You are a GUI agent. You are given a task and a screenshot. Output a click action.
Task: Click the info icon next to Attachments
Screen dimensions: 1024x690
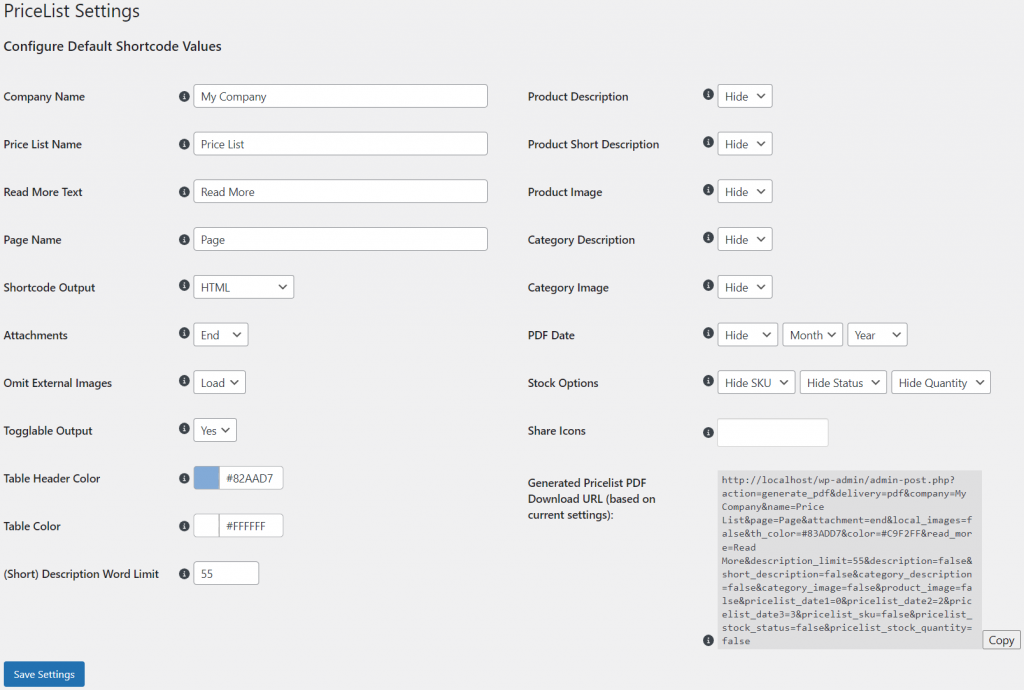(x=184, y=334)
